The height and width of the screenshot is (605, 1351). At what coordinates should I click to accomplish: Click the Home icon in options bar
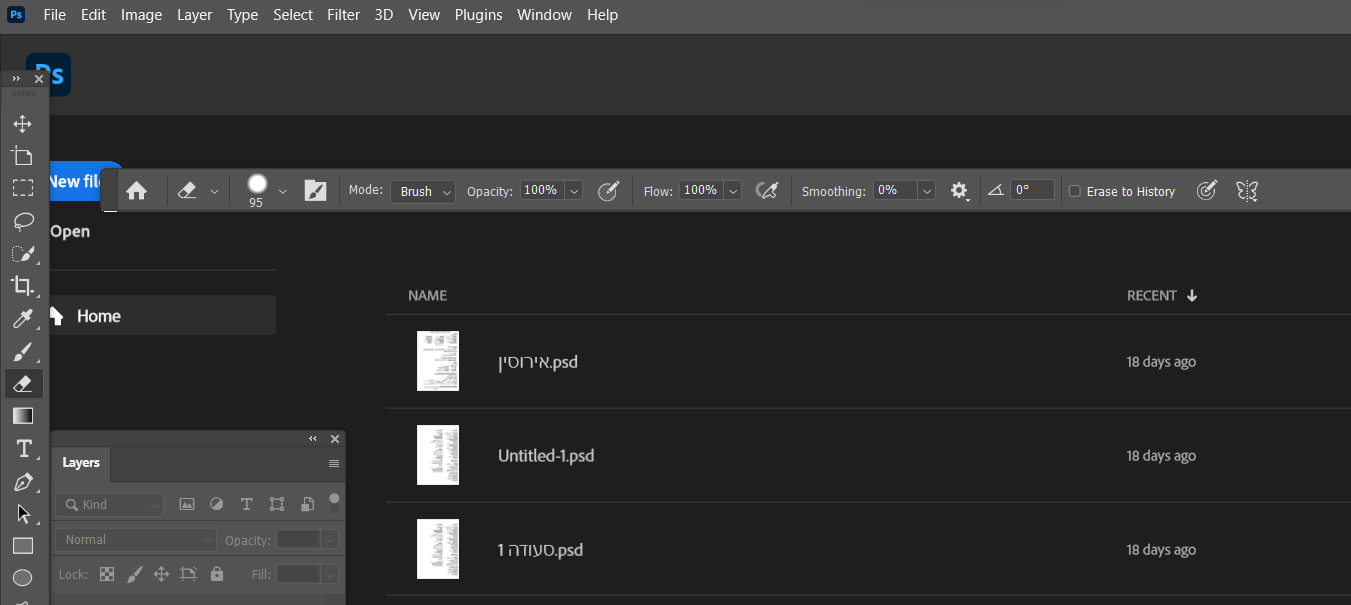tap(137, 191)
